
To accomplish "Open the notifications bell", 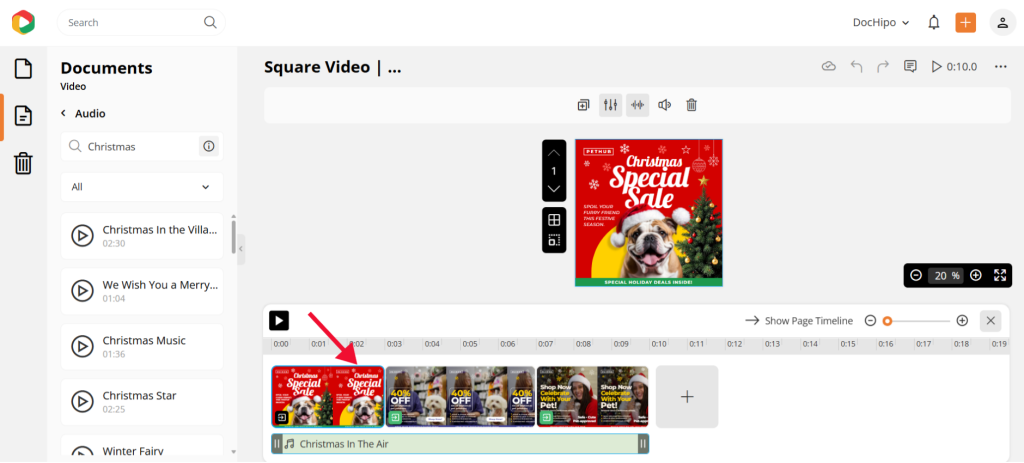I will coord(933,22).
